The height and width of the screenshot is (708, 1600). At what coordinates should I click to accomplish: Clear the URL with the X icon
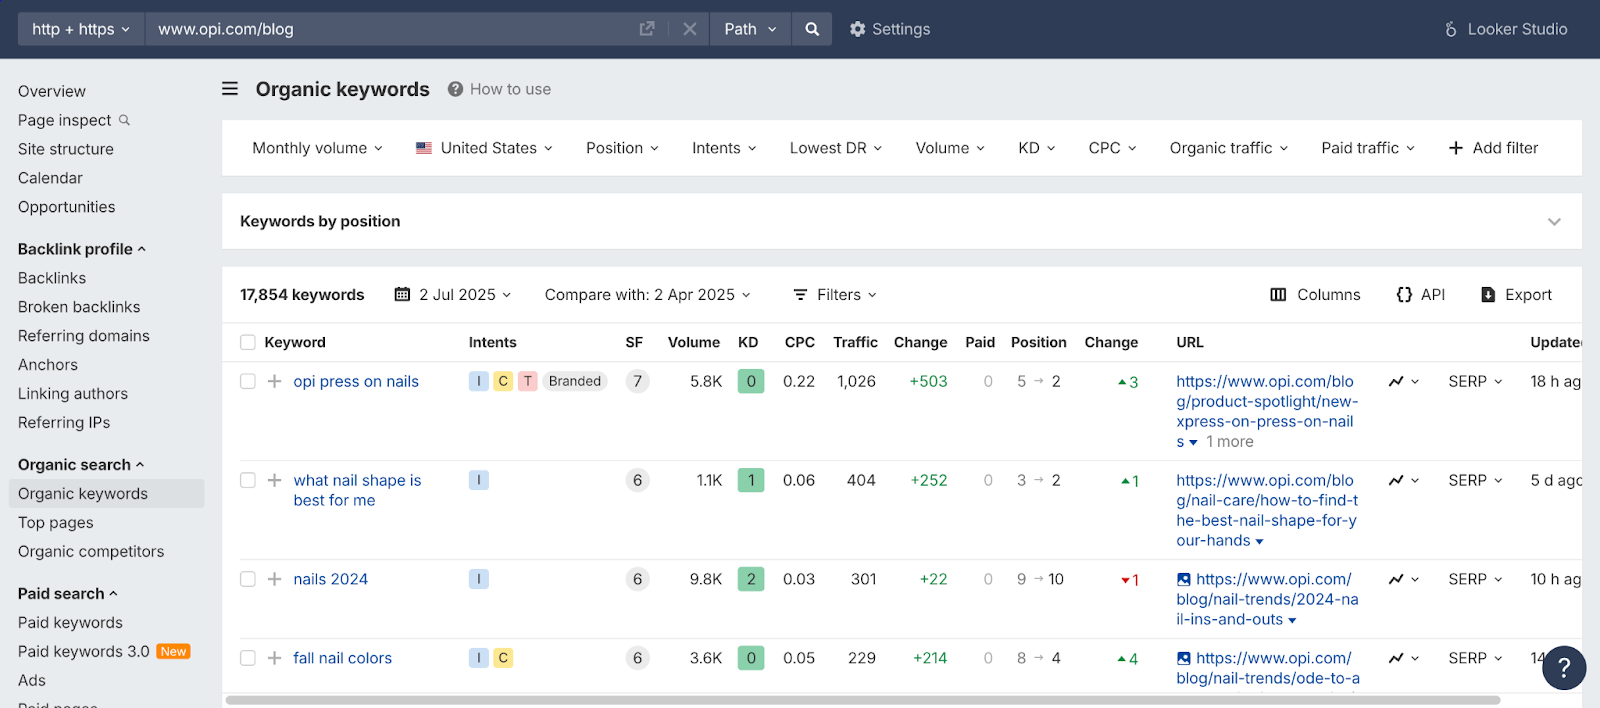(x=690, y=29)
